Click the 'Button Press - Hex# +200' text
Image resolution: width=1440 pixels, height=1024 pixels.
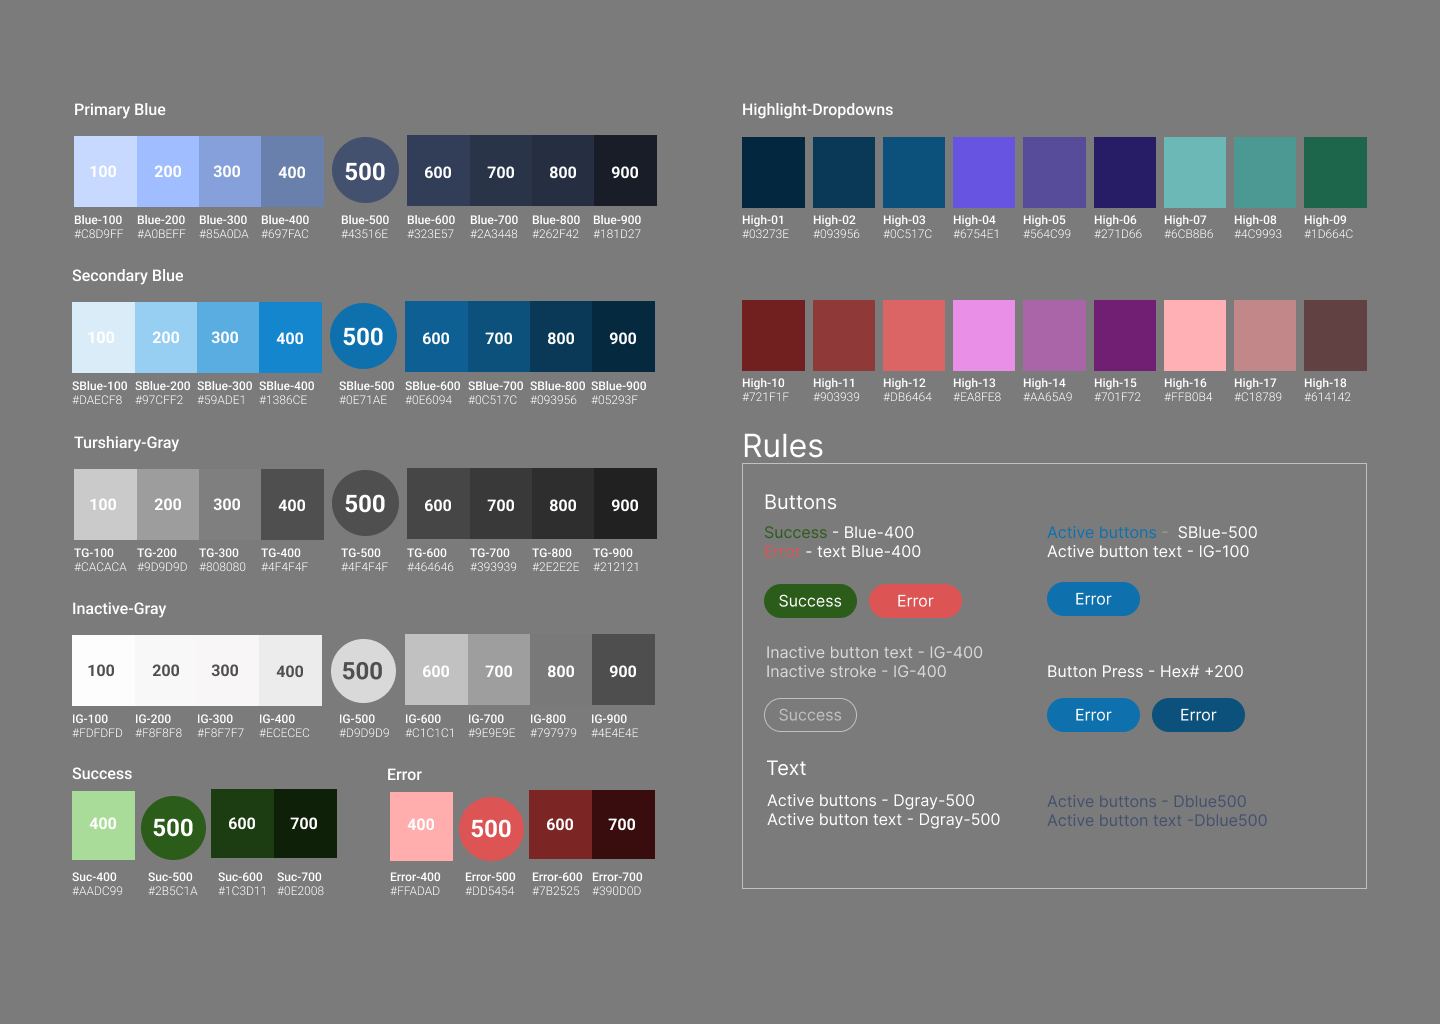point(1145,672)
